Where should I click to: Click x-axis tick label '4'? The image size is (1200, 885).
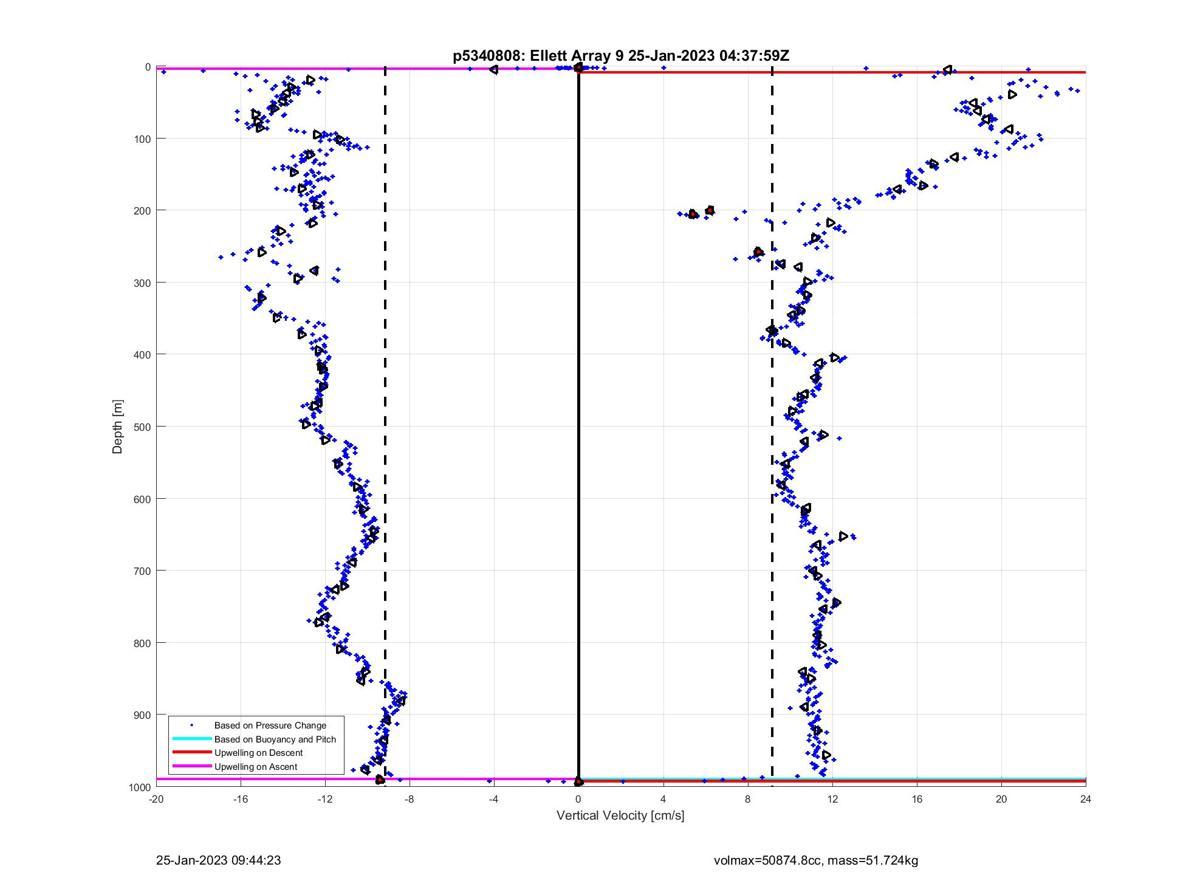[663, 799]
